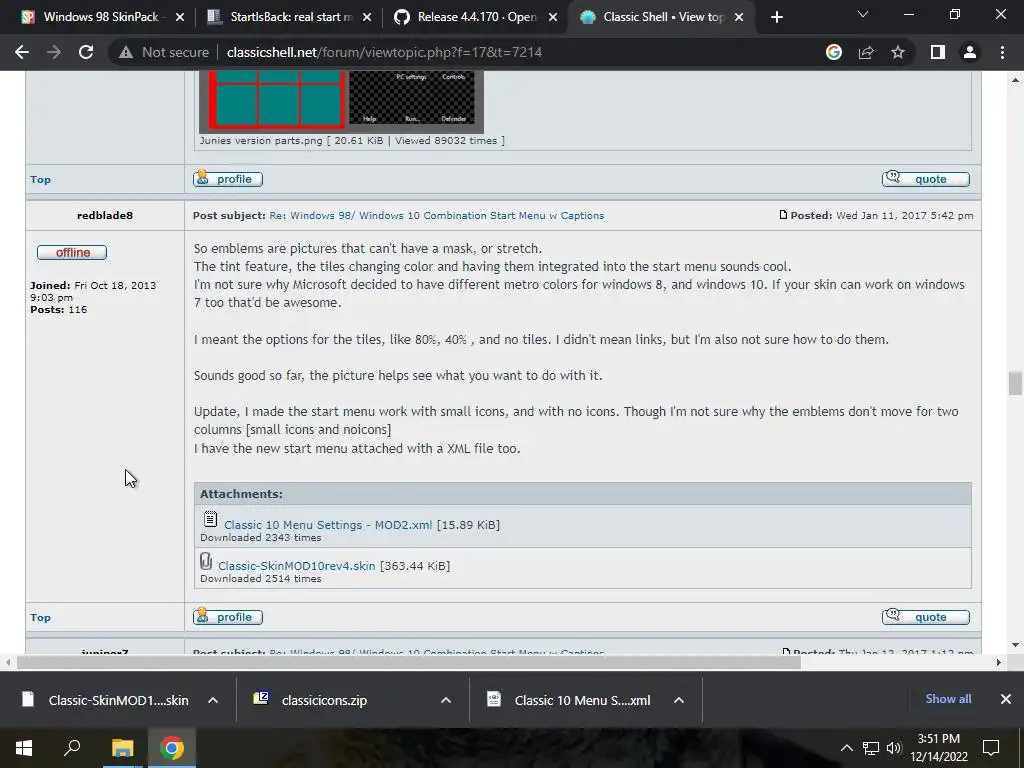Click the post icon beside Posted Jan 11
This screenshot has width=1024, height=768.
(x=783, y=215)
